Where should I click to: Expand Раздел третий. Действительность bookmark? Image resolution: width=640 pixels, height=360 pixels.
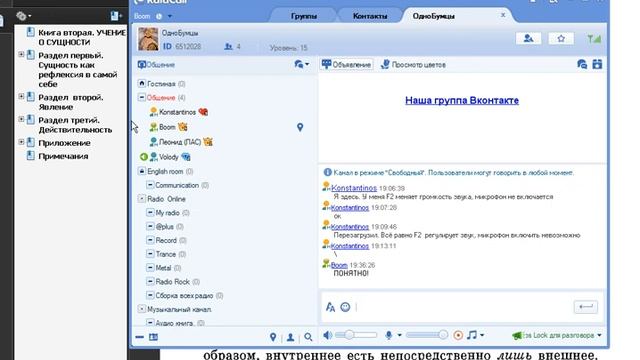(x=21, y=119)
